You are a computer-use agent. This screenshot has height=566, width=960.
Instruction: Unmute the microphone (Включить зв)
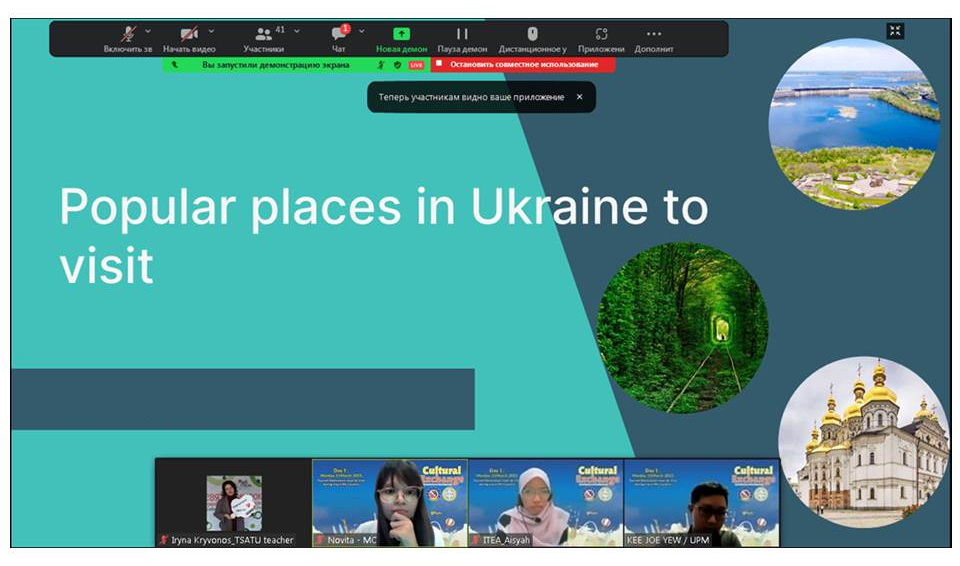tap(127, 39)
